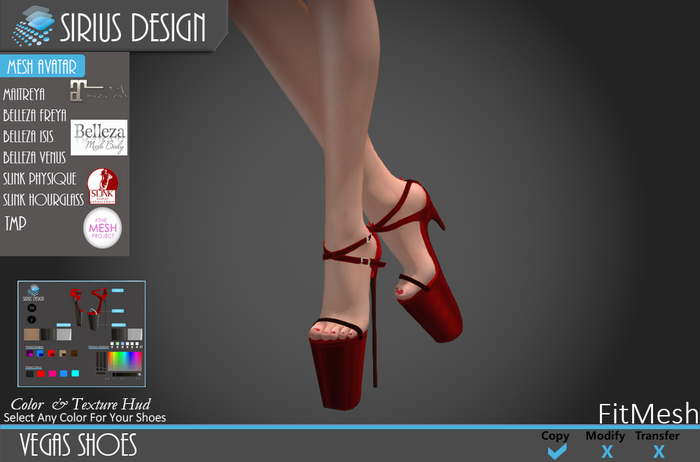Open the Color & Texture HUD thumbnail
Image resolution: width=700 pixels, height=462 pixels.
click(82, 334)
